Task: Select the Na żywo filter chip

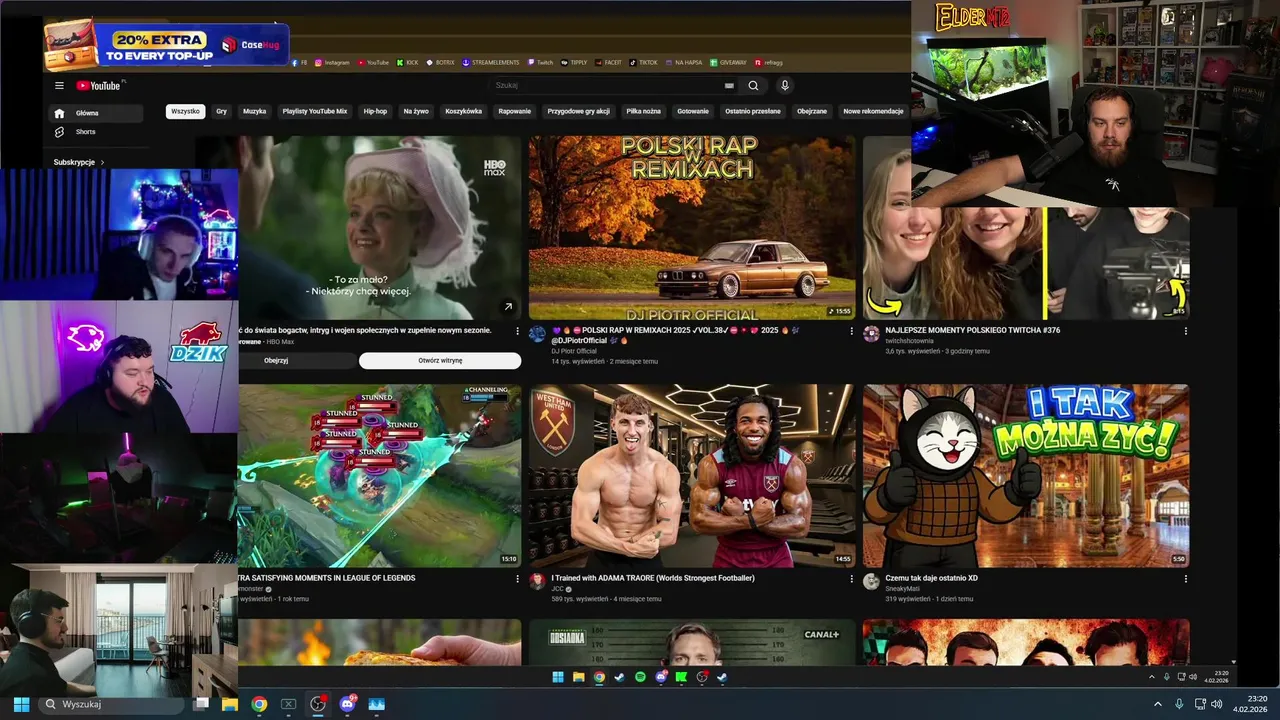Action: click(416, 111)
